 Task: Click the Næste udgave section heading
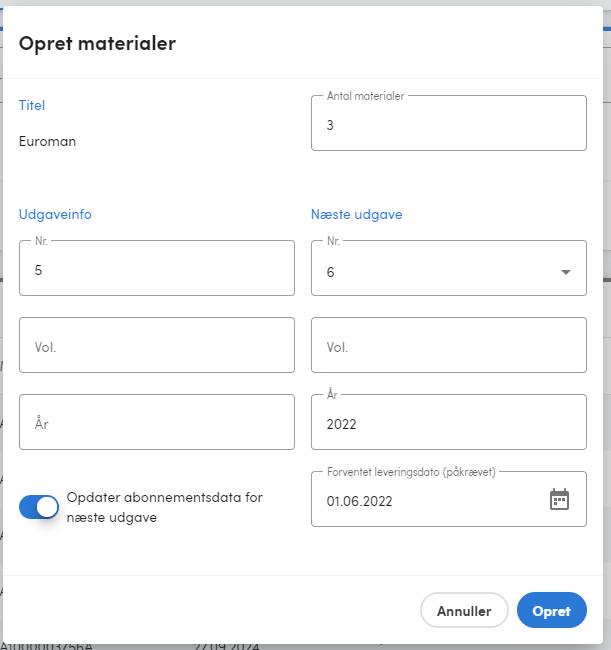(x=356, y=214)
